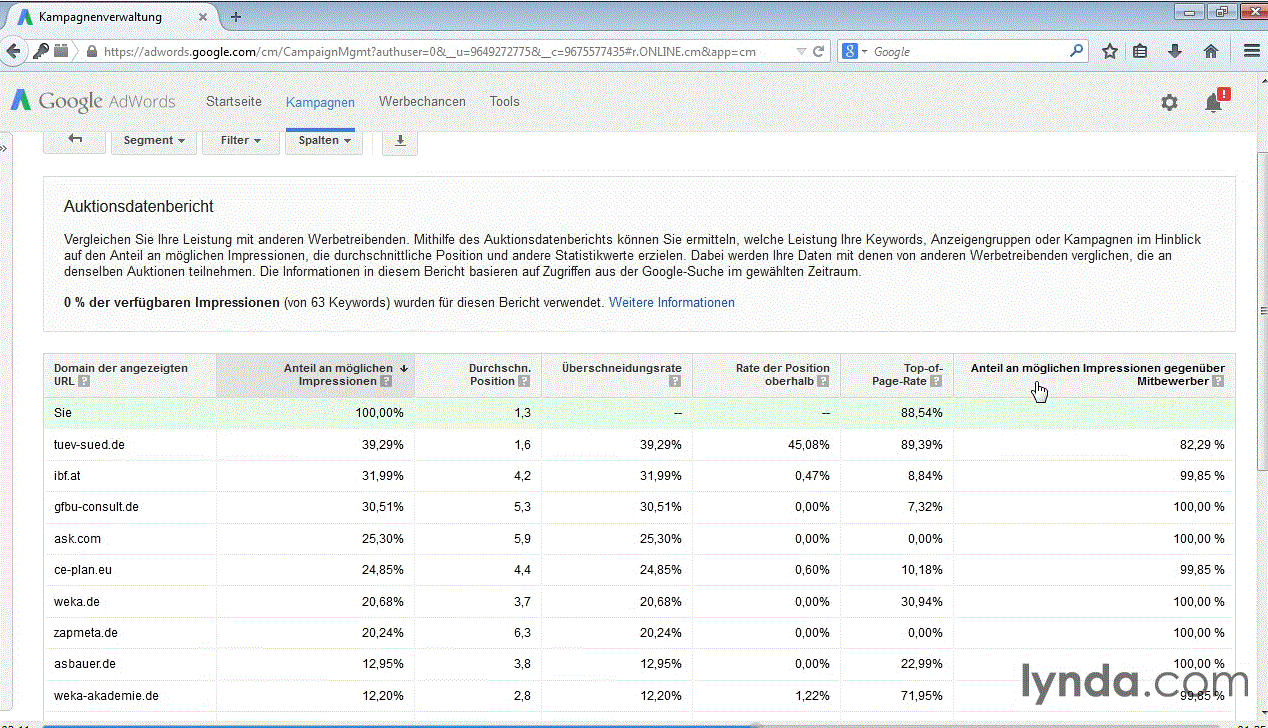Open a new browser tab with plus
This screenshot has height=728, width=1268.
[236, 16]
